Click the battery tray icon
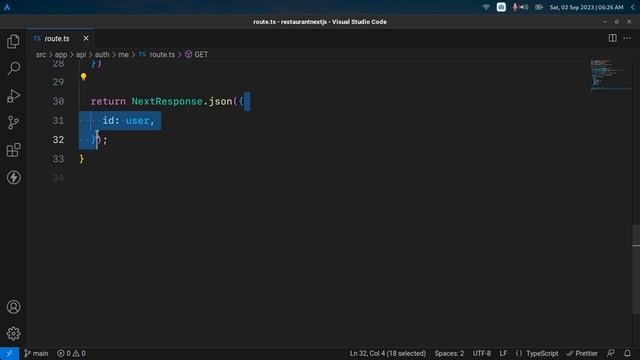Screen dimensions: 640x360 (x=539, y=7)
